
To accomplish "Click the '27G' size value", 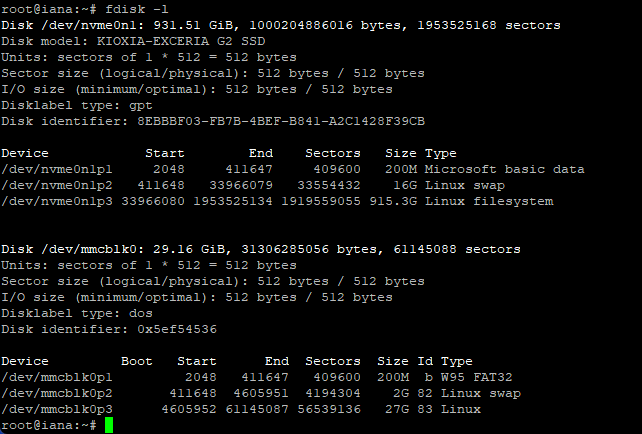I will 397,409.
